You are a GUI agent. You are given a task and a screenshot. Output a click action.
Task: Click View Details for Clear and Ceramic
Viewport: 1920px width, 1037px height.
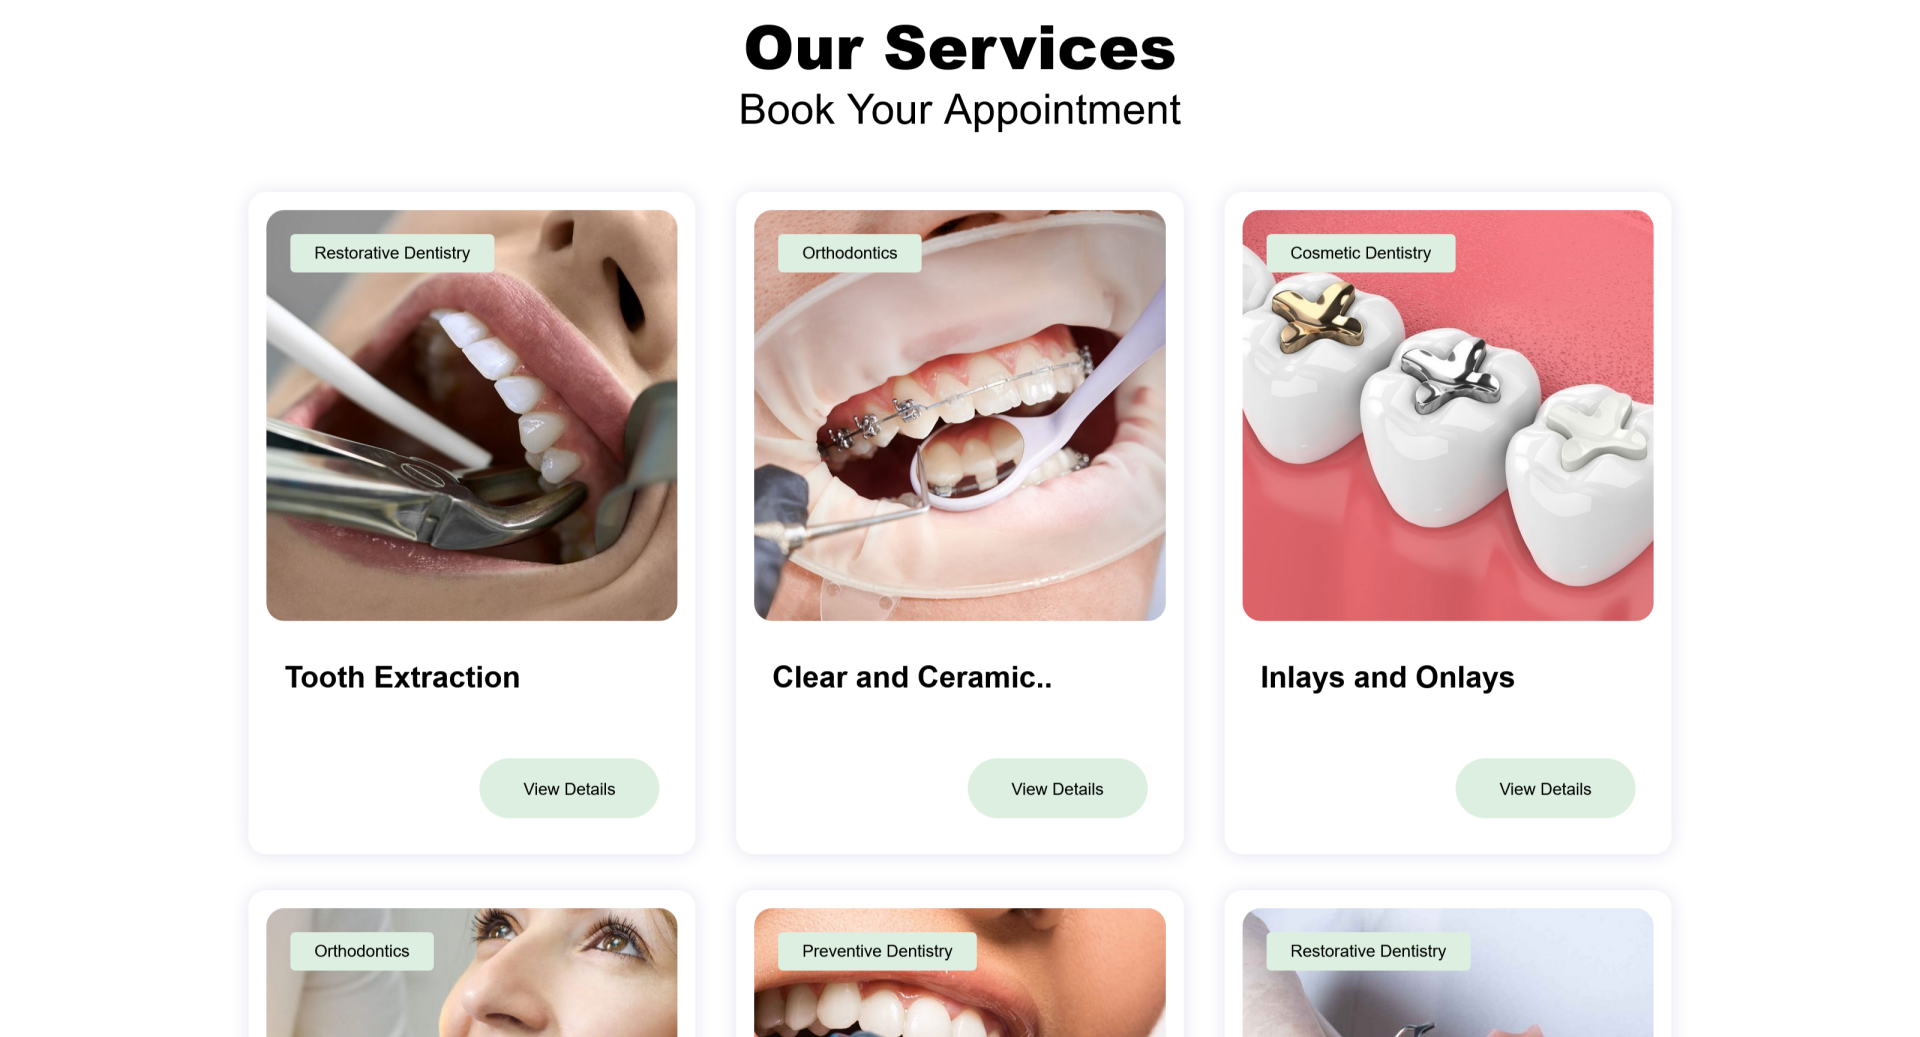[1057, 788]
